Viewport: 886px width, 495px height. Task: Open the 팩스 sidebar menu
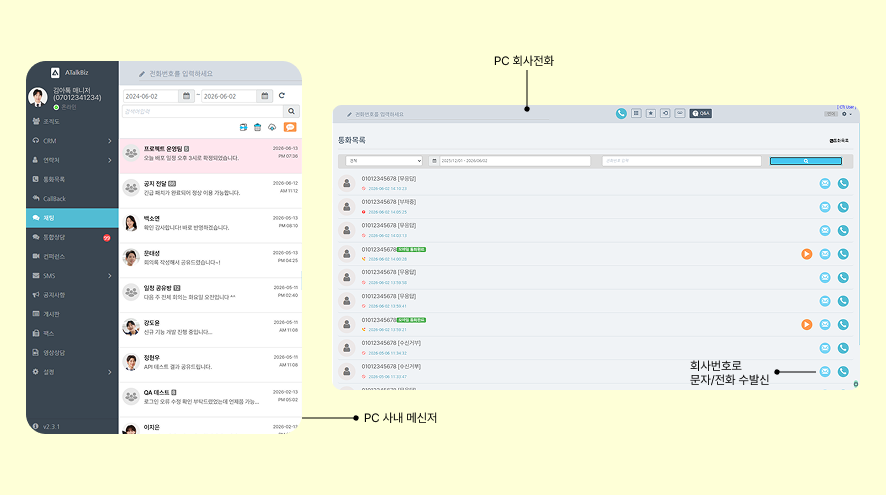click(72, 333)
